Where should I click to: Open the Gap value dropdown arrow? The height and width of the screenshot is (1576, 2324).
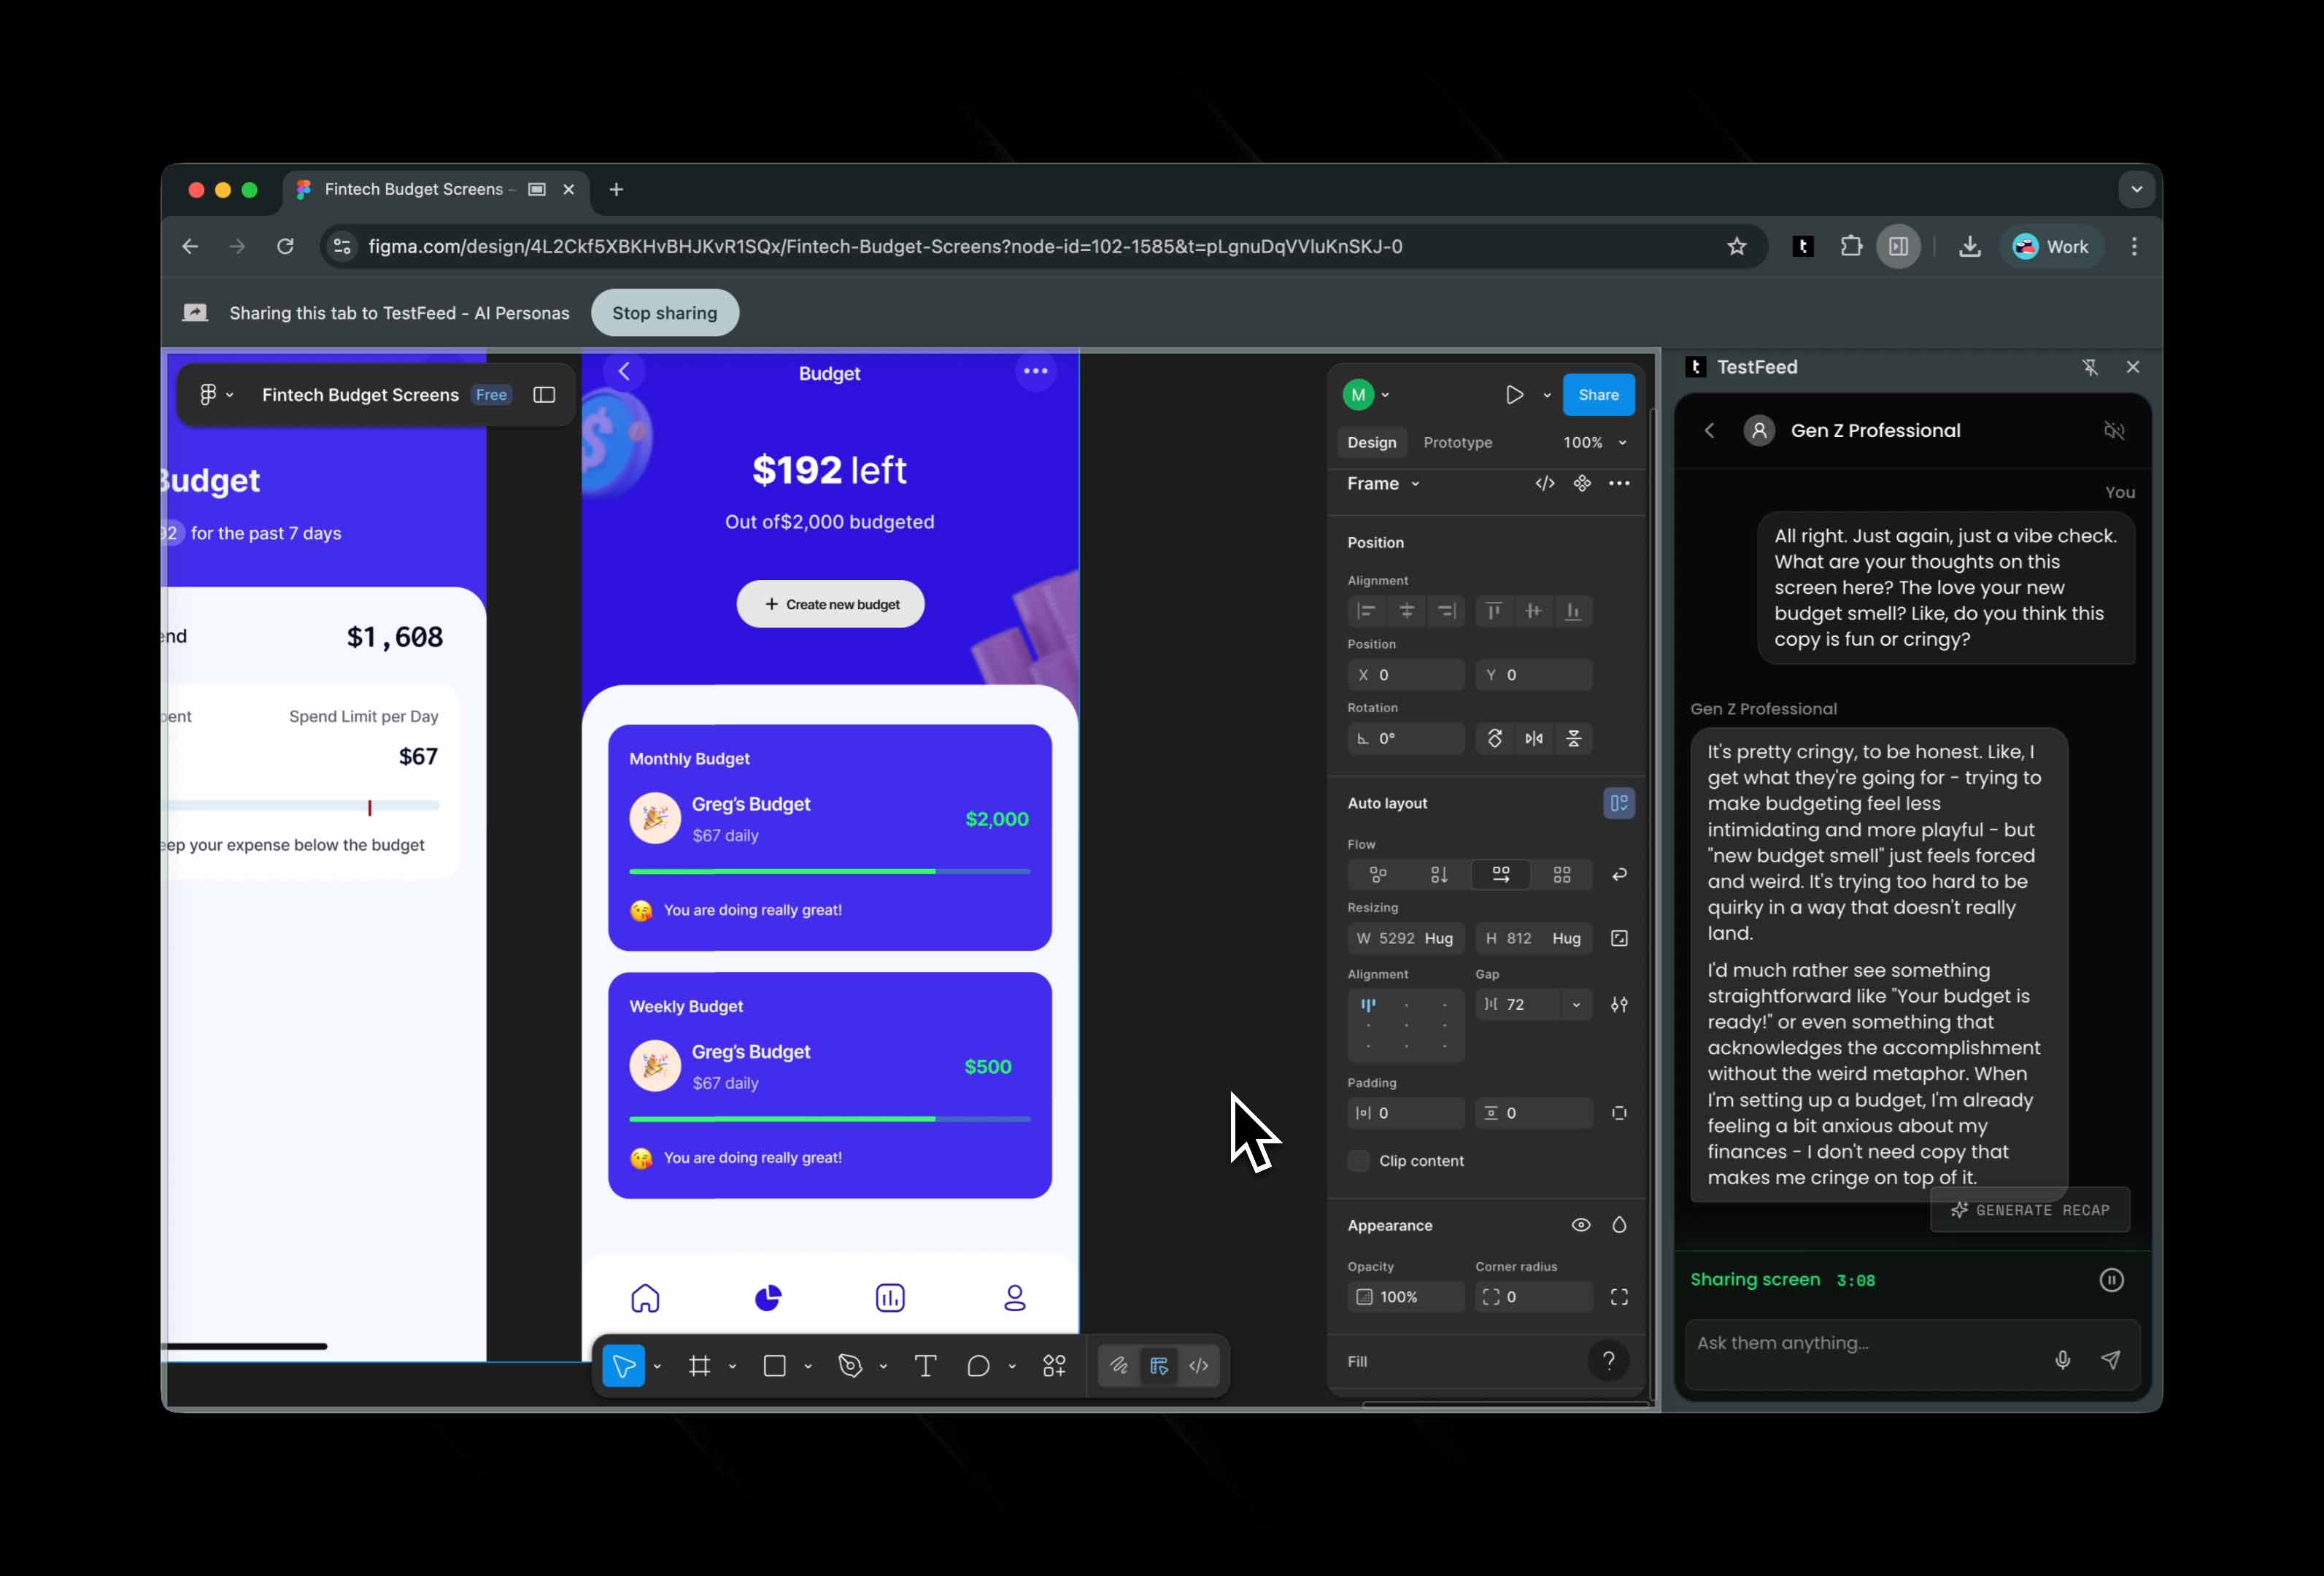point(1576,1005)
